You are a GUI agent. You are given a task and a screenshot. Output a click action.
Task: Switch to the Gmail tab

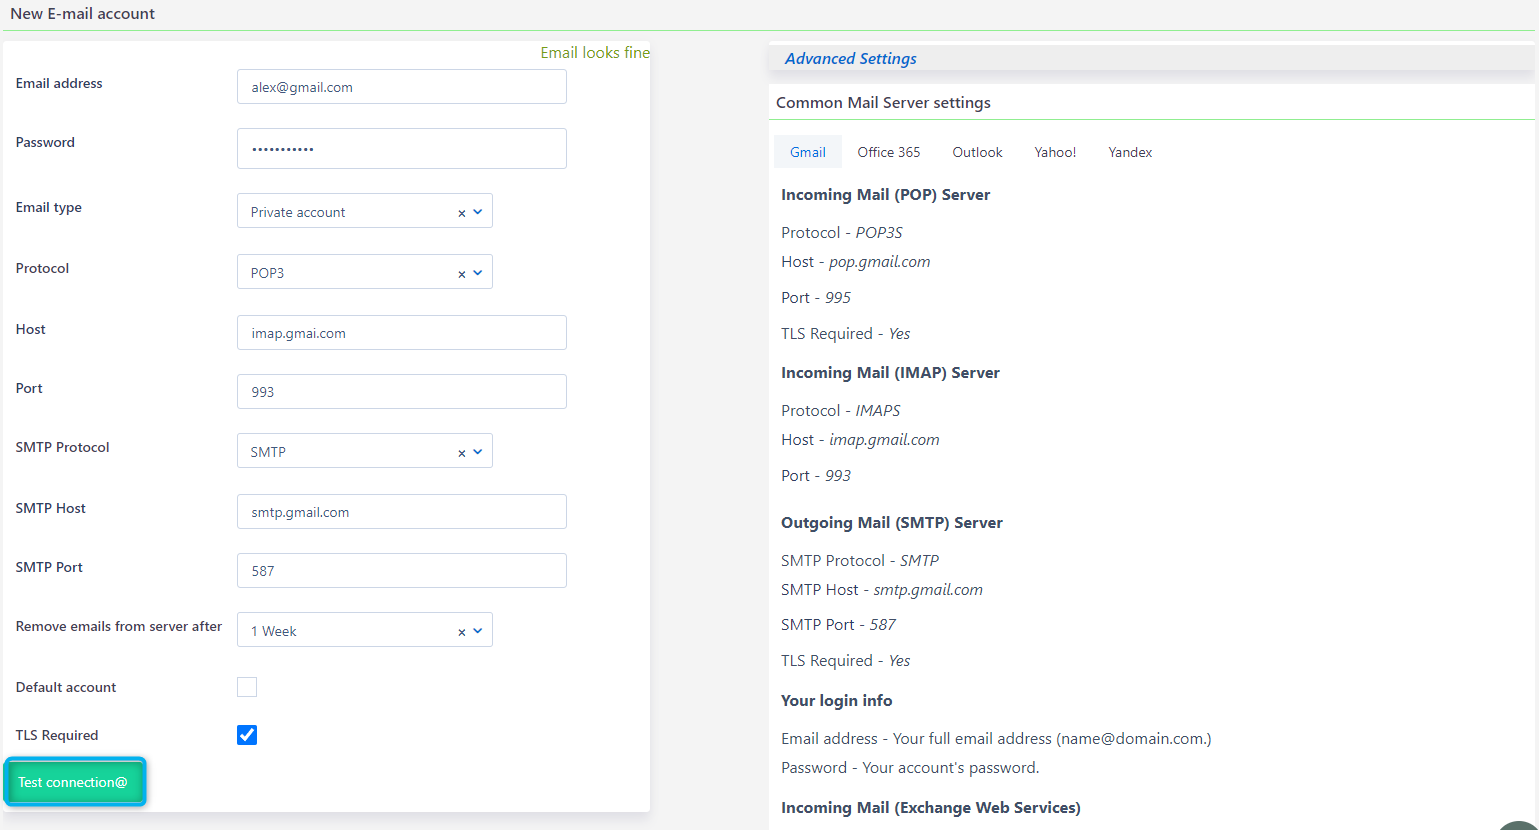[x=808, y=152]
